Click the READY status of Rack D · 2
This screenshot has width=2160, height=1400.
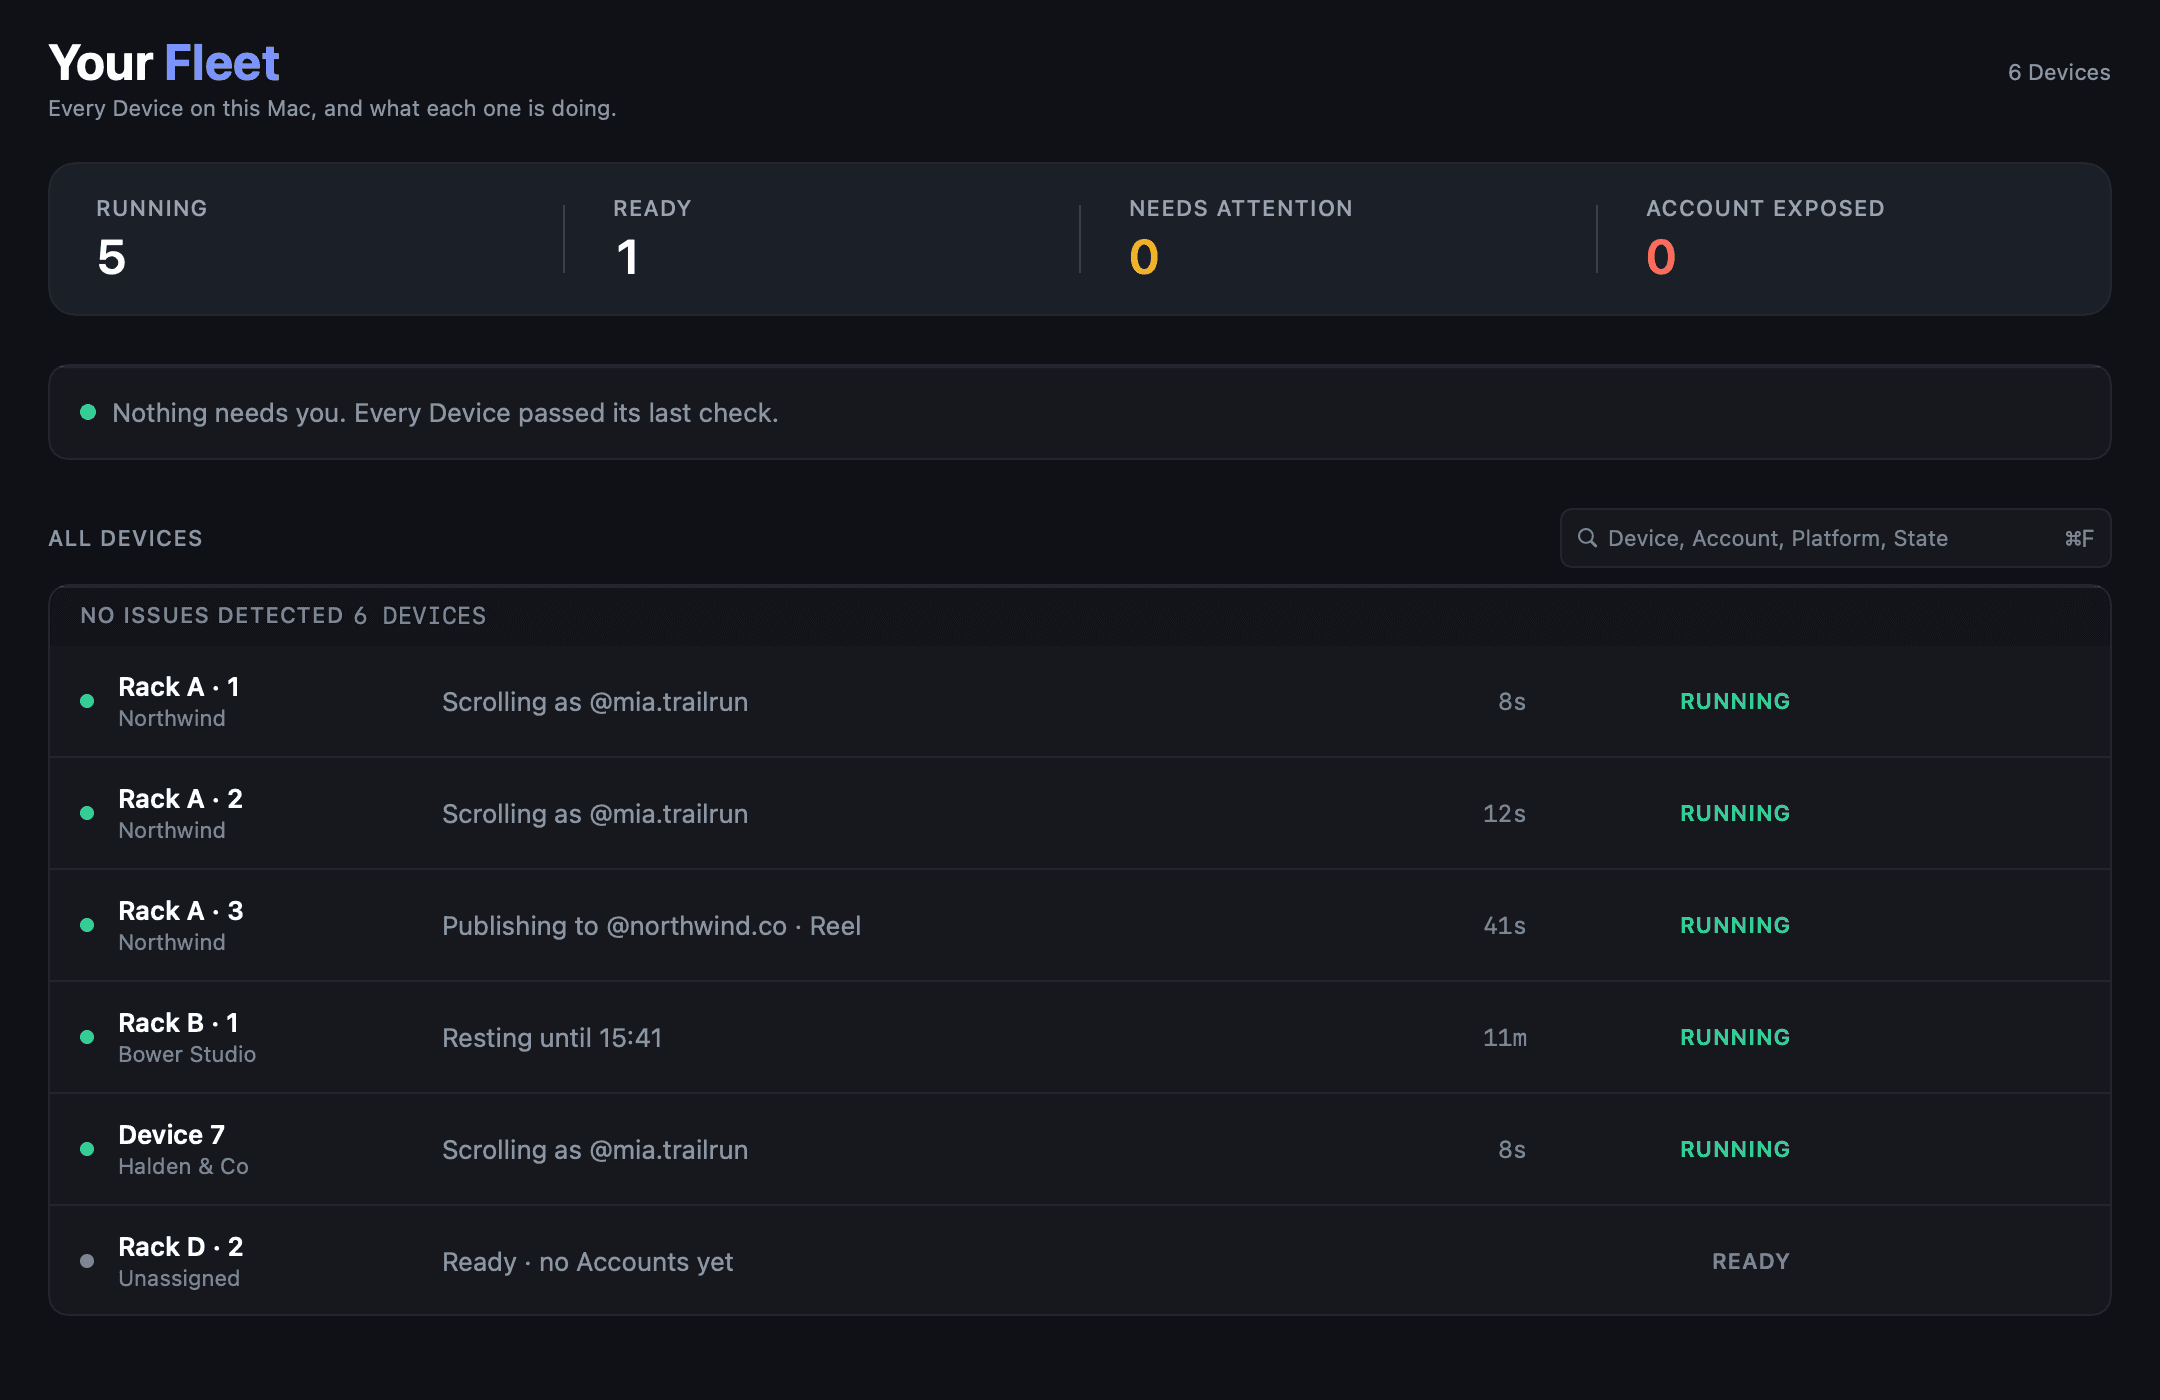1751,1261
